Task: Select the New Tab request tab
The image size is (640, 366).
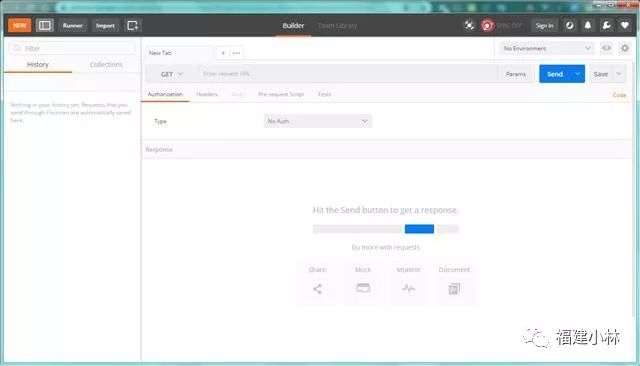Action: point(179,53)
